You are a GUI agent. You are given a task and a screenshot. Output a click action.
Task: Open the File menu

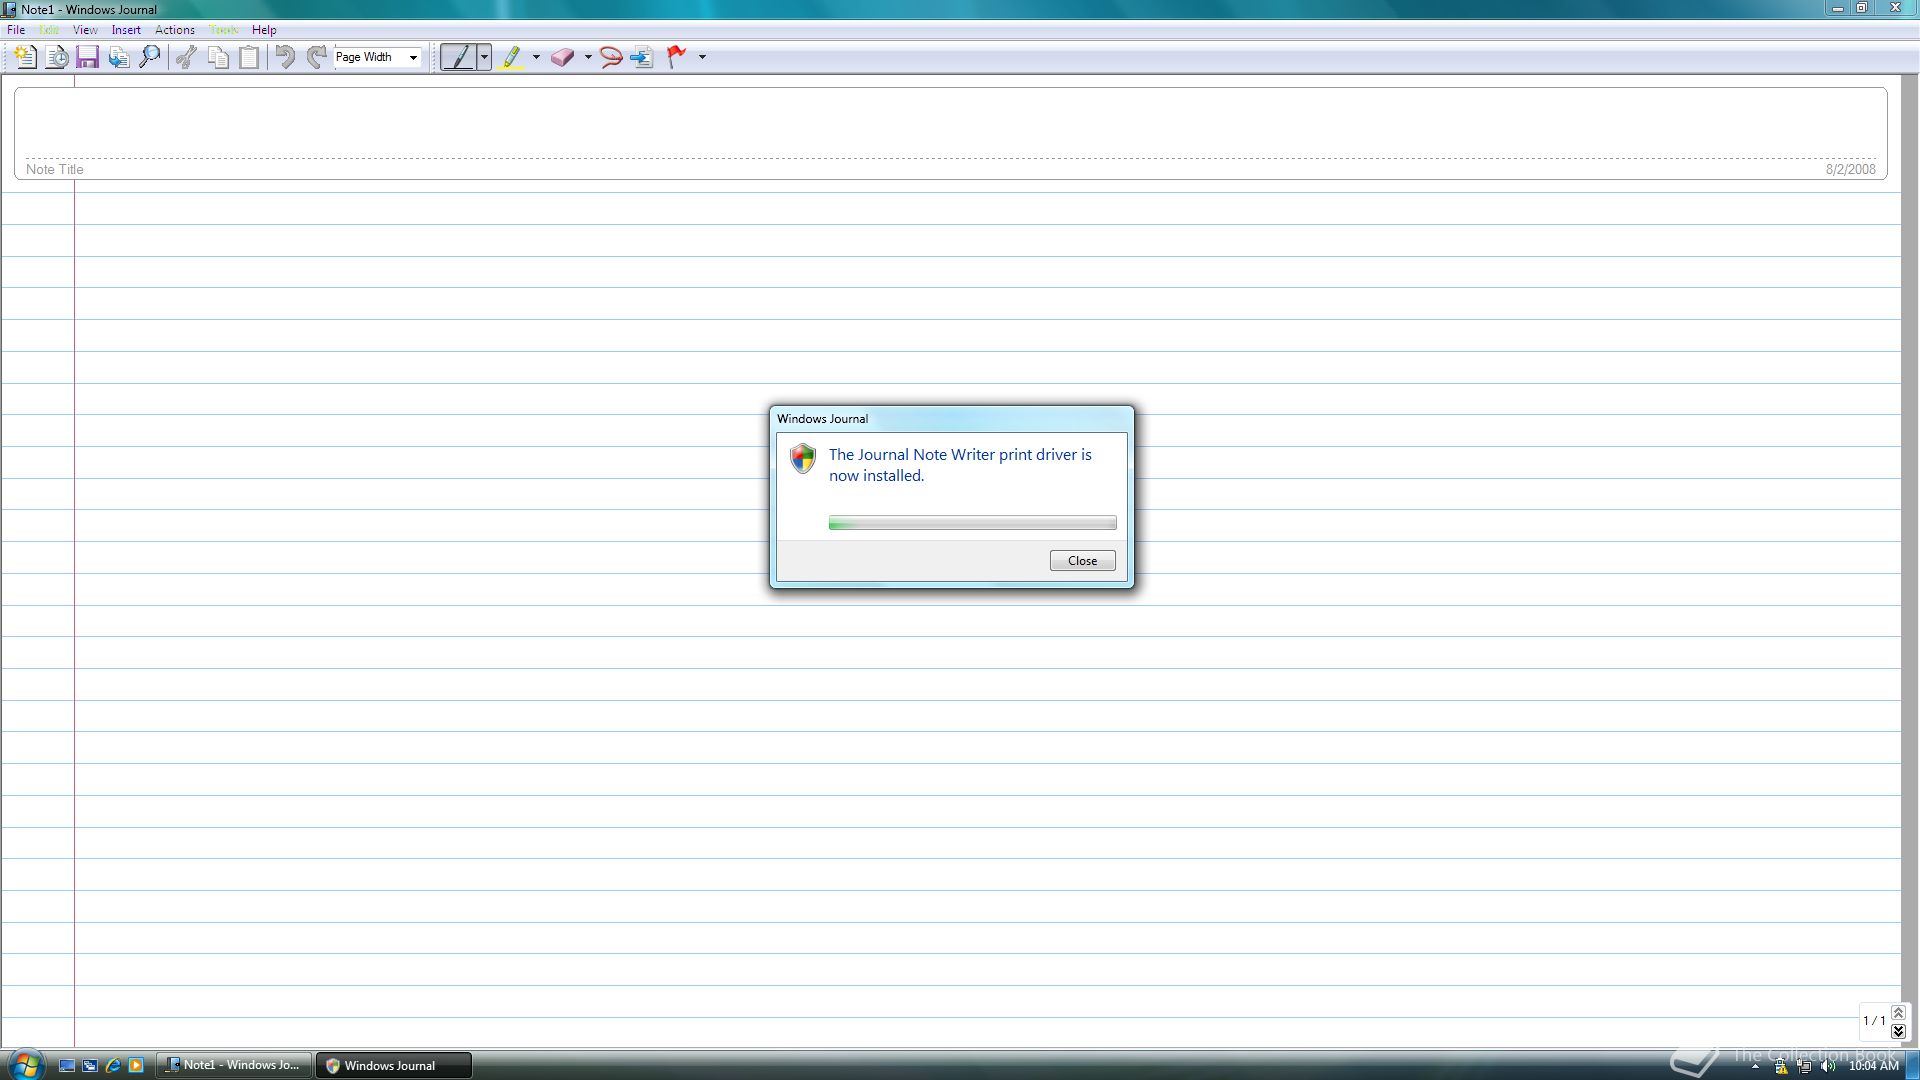coord(16,30)
